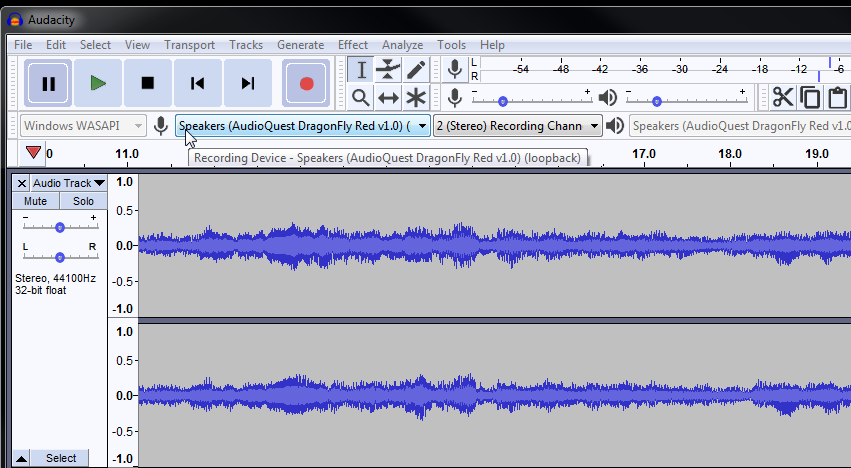Stop playback with the Stop button
This screenshot has height=468, width=851.
pos(148,84)
